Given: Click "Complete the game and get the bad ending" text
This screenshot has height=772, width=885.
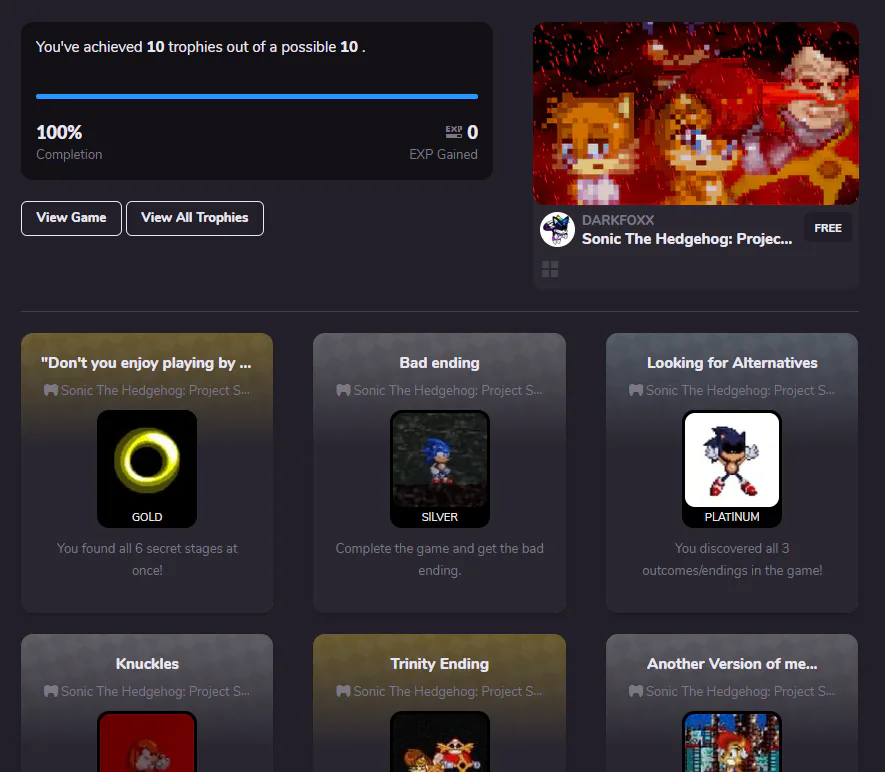Looking at the screenshot, I should pyautogui.click(x=440, y=559).
